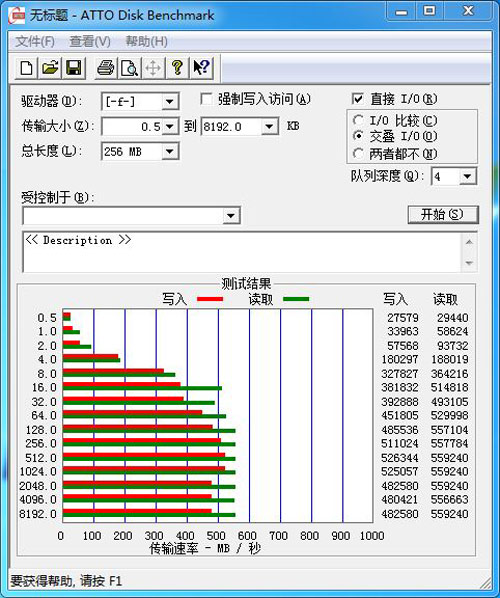The image size is (500, 598).
Task: Expand the maximum transfer size 8192.0 dropdown
Action: click(x=269, y=127)
